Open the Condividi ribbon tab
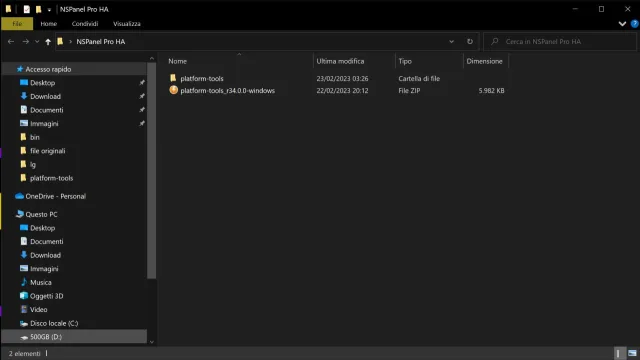Viewport: 640px width, 360px height. point(85,24)
